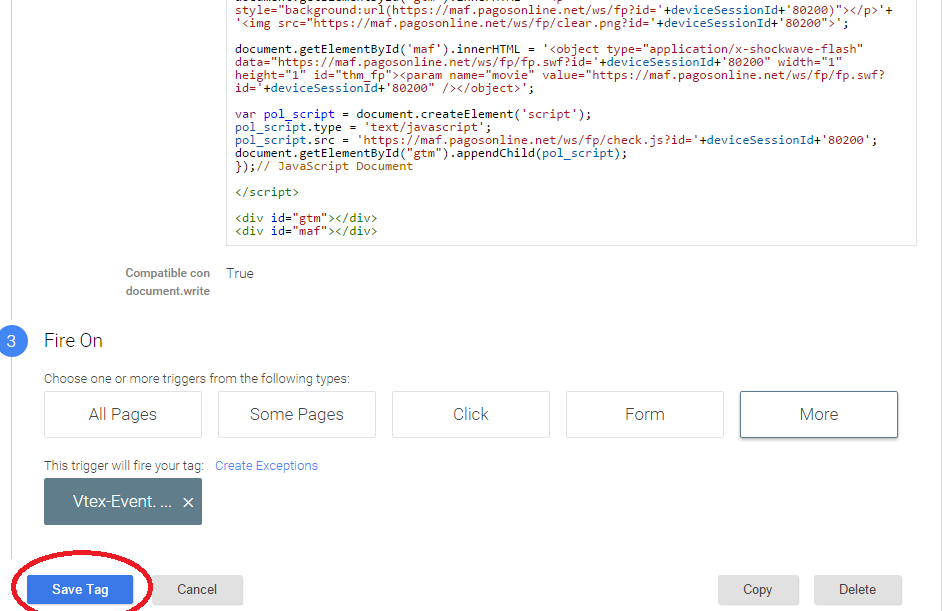
Task: Copy this tag
Action: [758, 589]
